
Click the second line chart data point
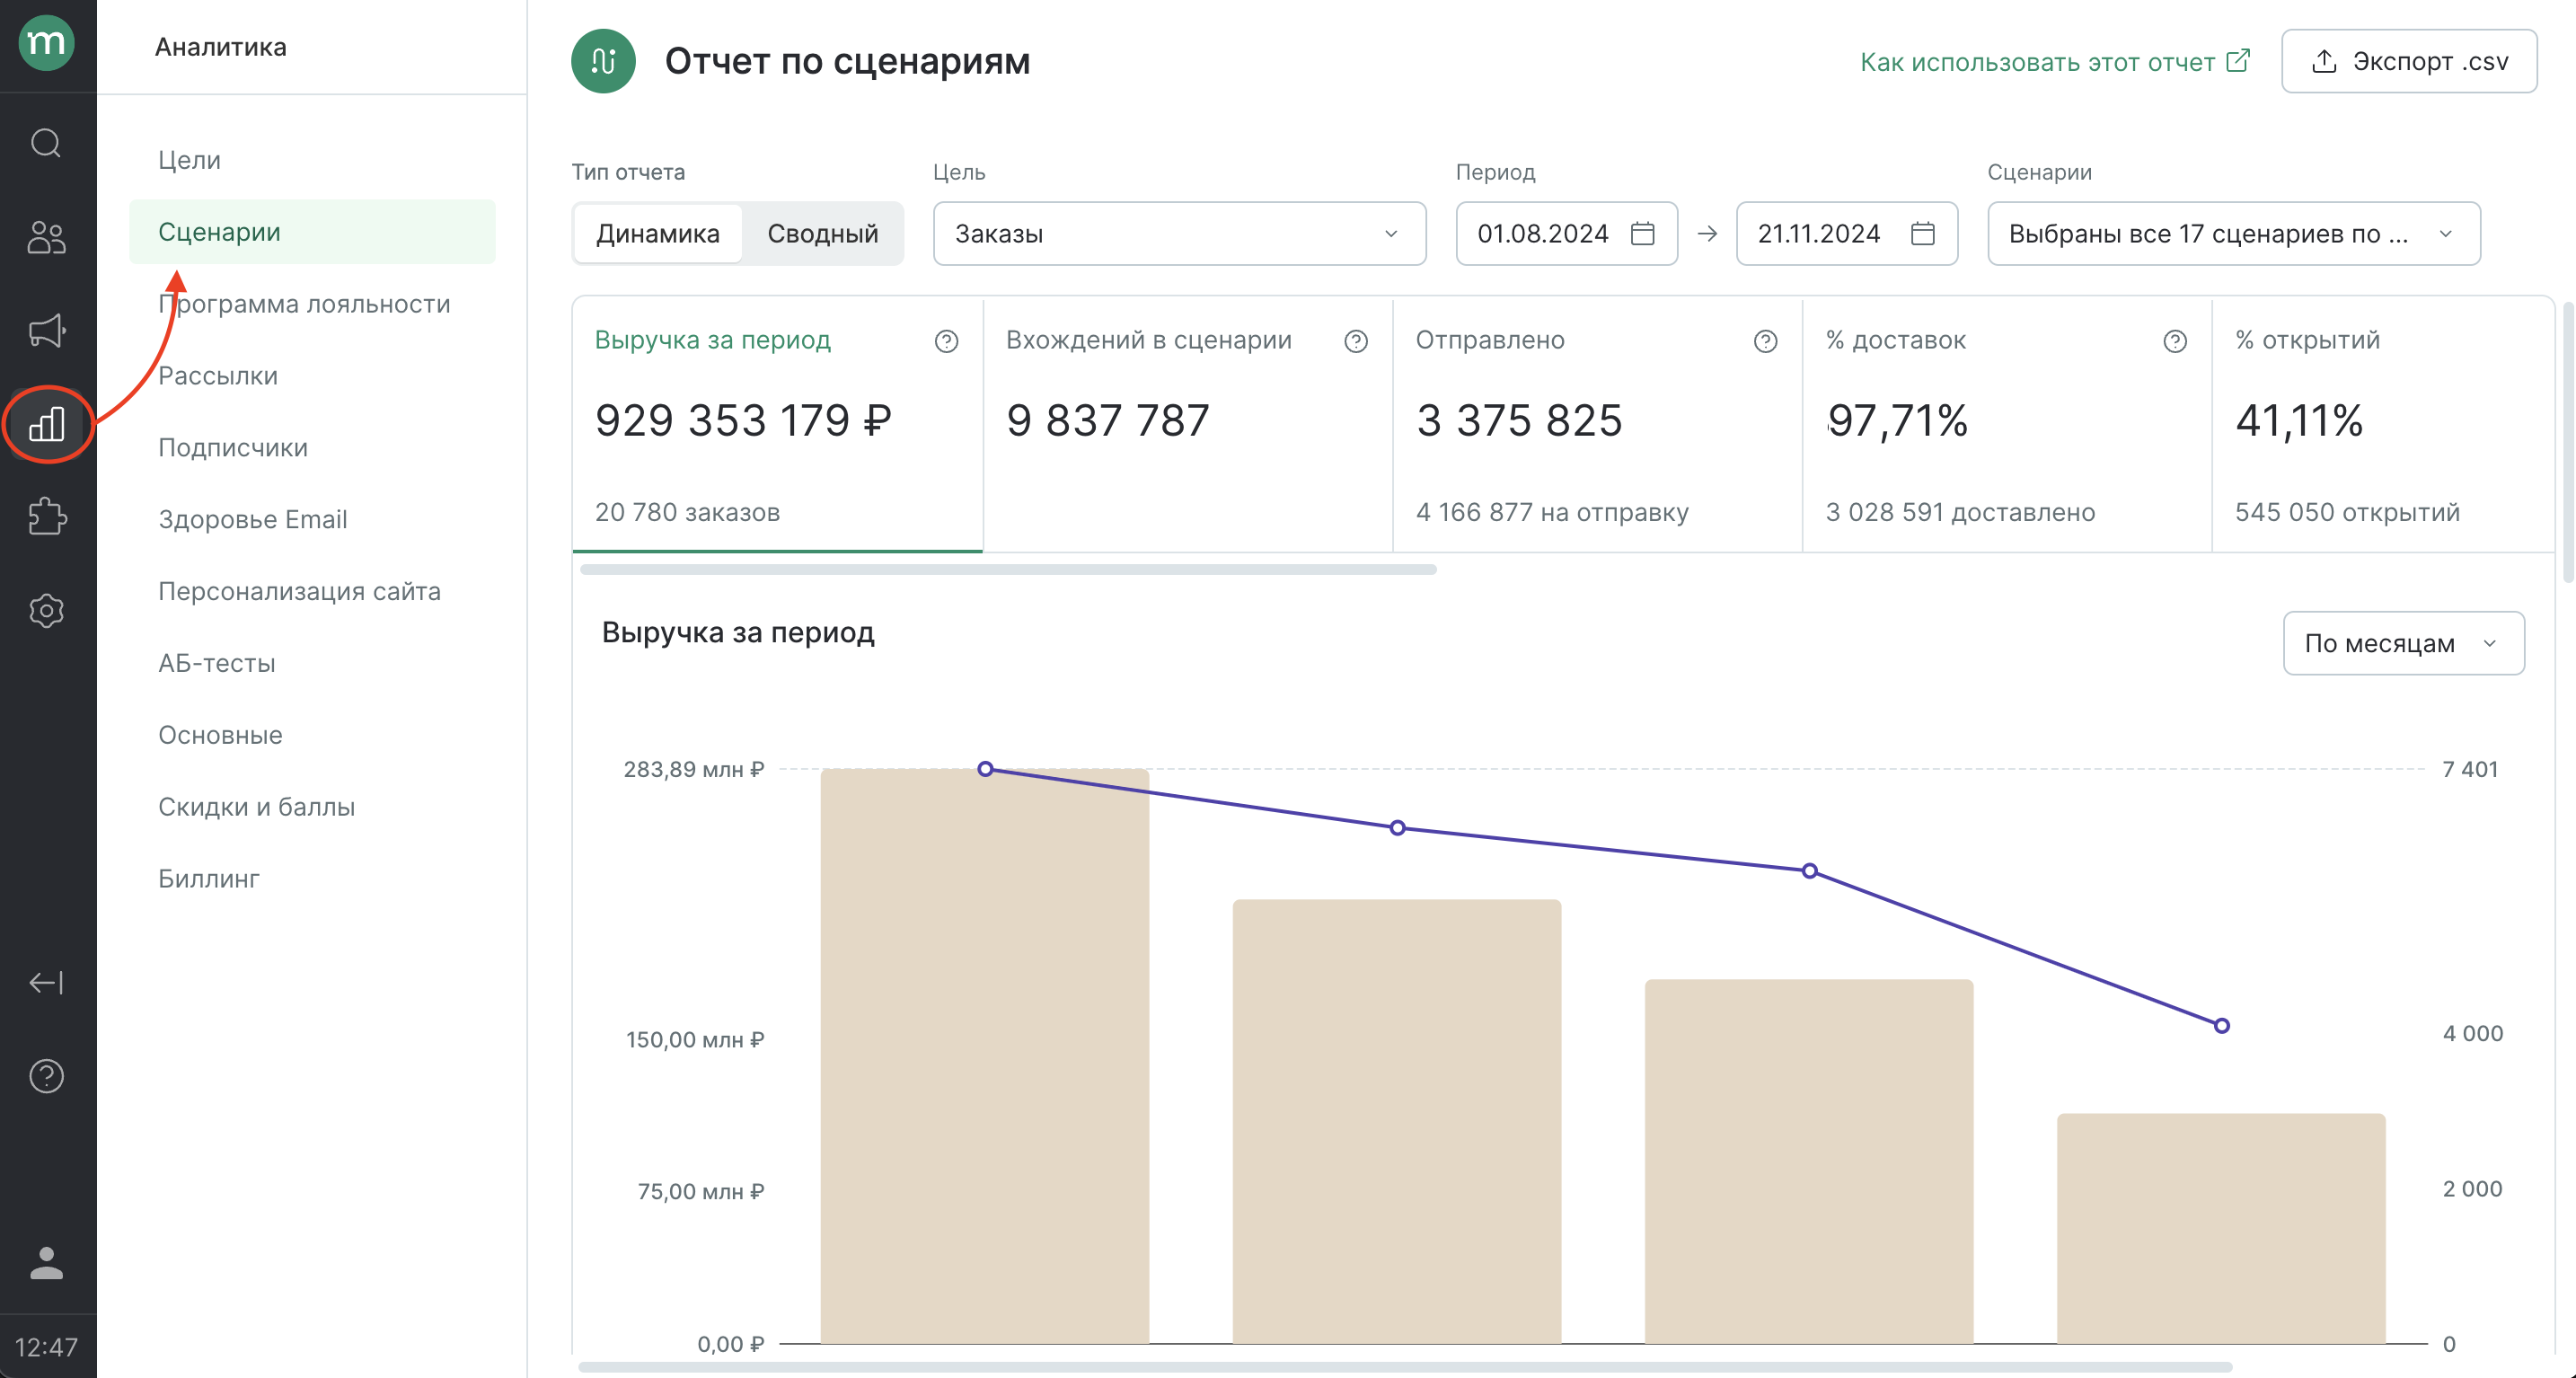1397,828
